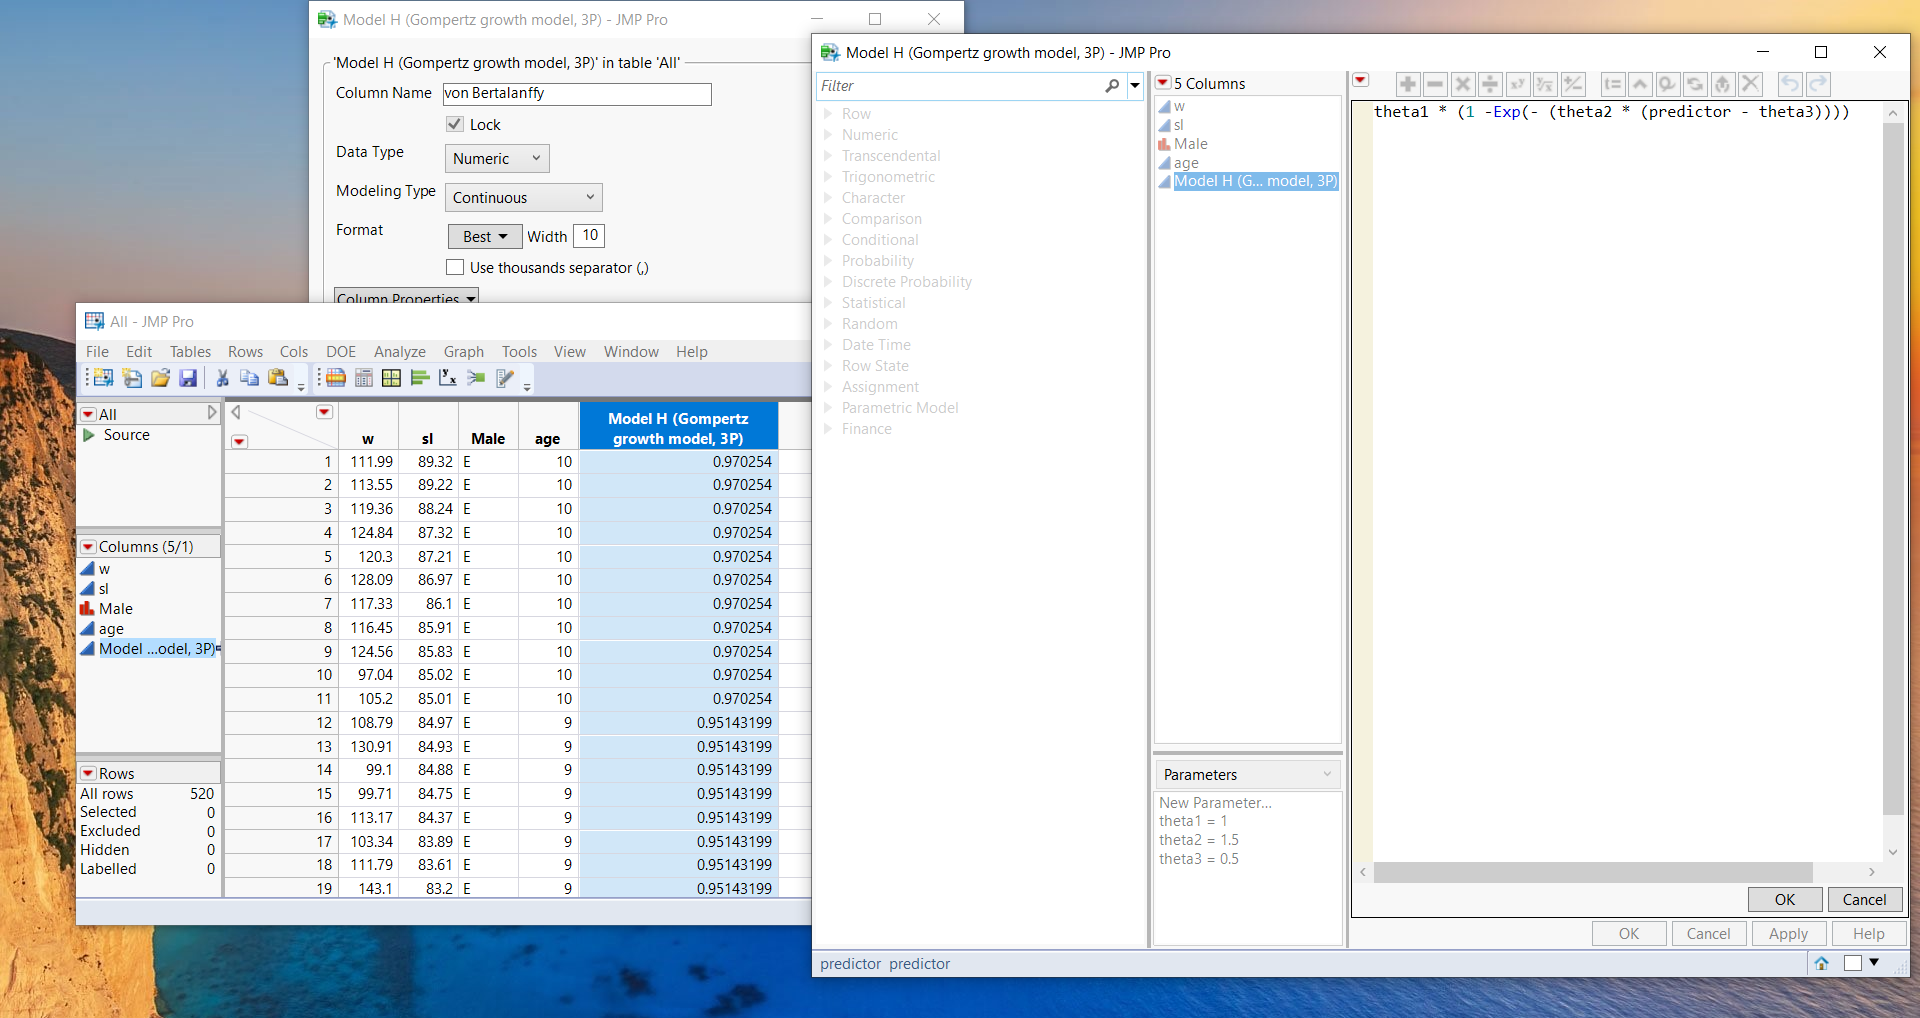Open the DOE menu
The width and height of the screenshot is (1920, 1018).
point(341,351)
